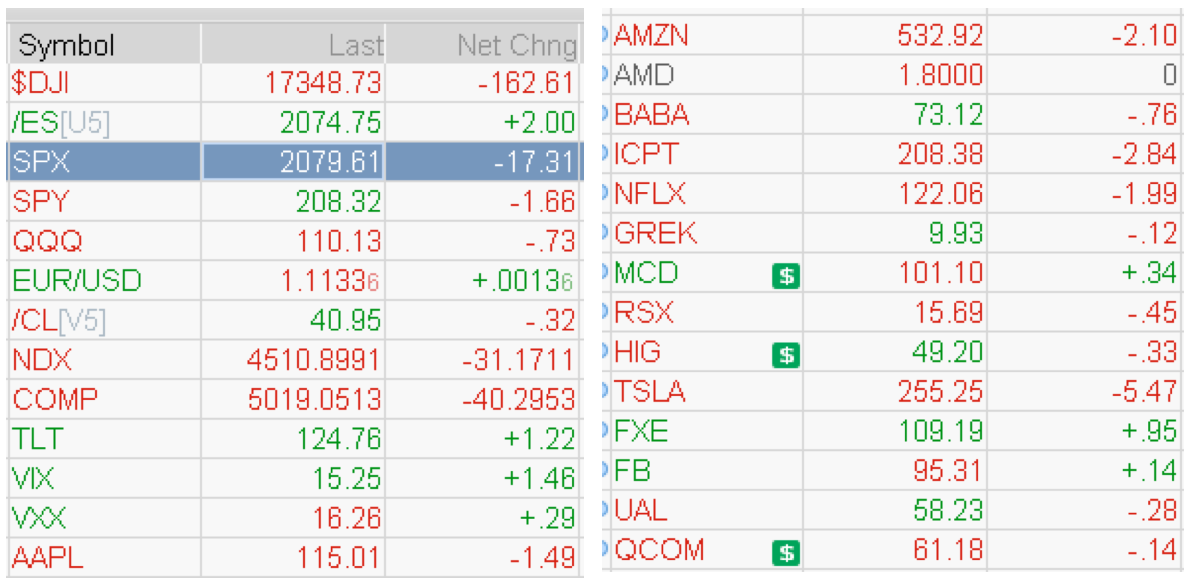
Task: Click the AAPL last price 115.01
Action: 338,558
